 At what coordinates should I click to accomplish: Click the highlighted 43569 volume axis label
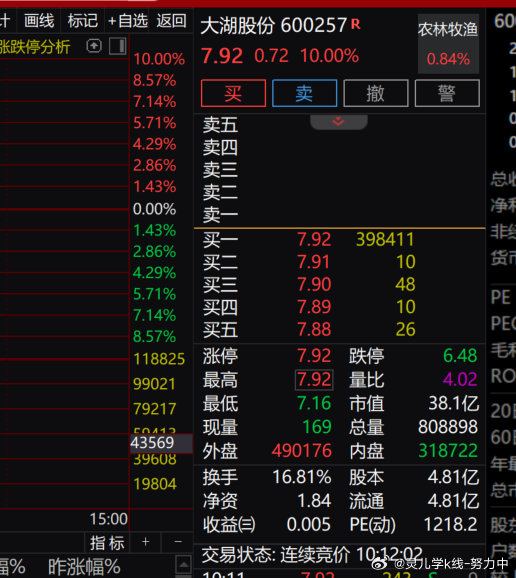point(161,443)
